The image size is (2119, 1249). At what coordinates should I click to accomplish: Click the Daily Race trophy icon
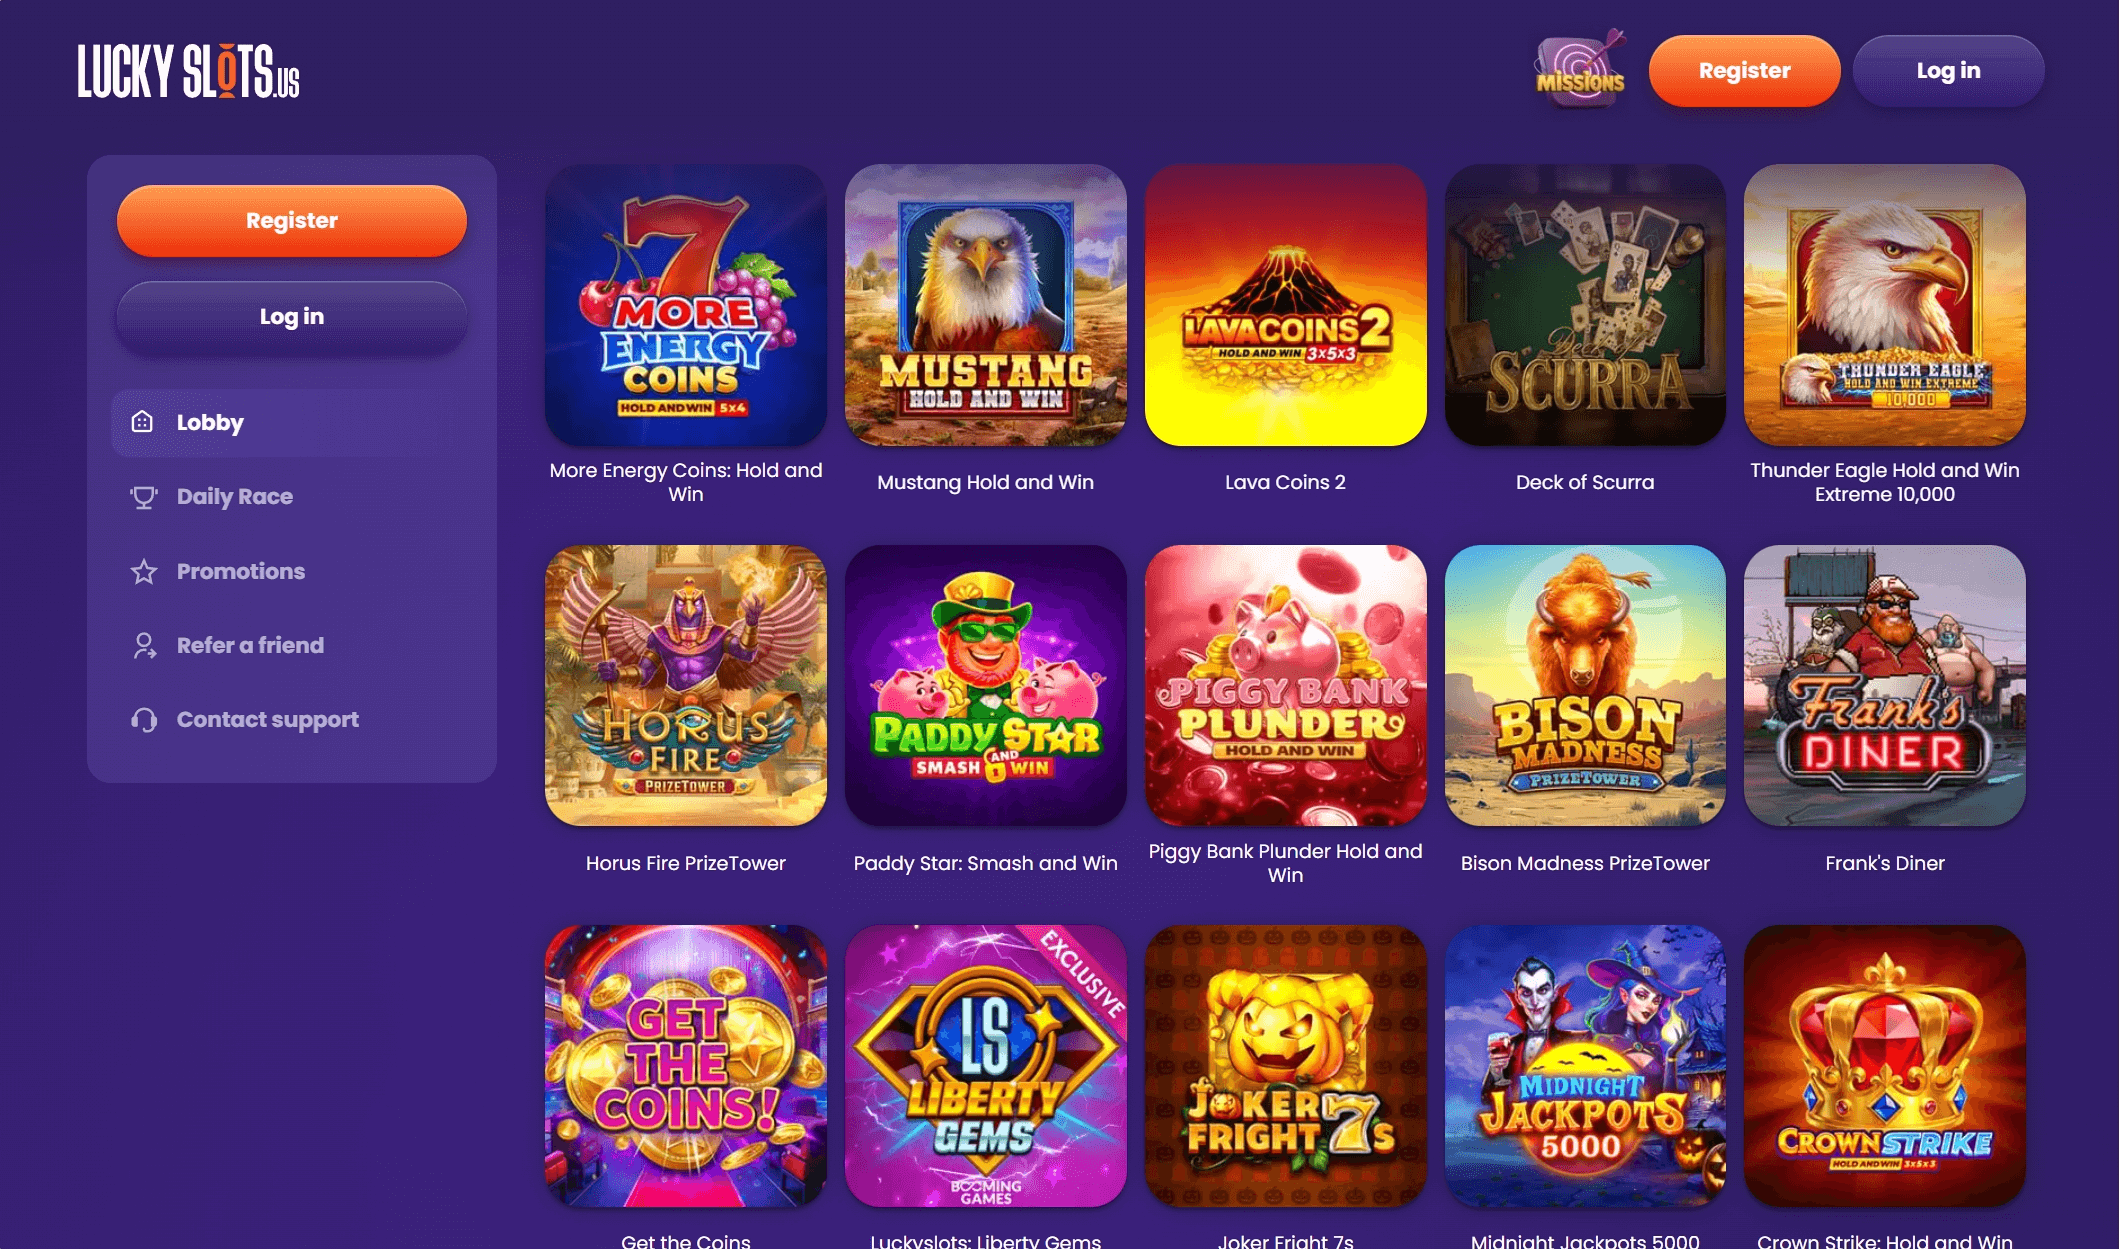point(144,497)
